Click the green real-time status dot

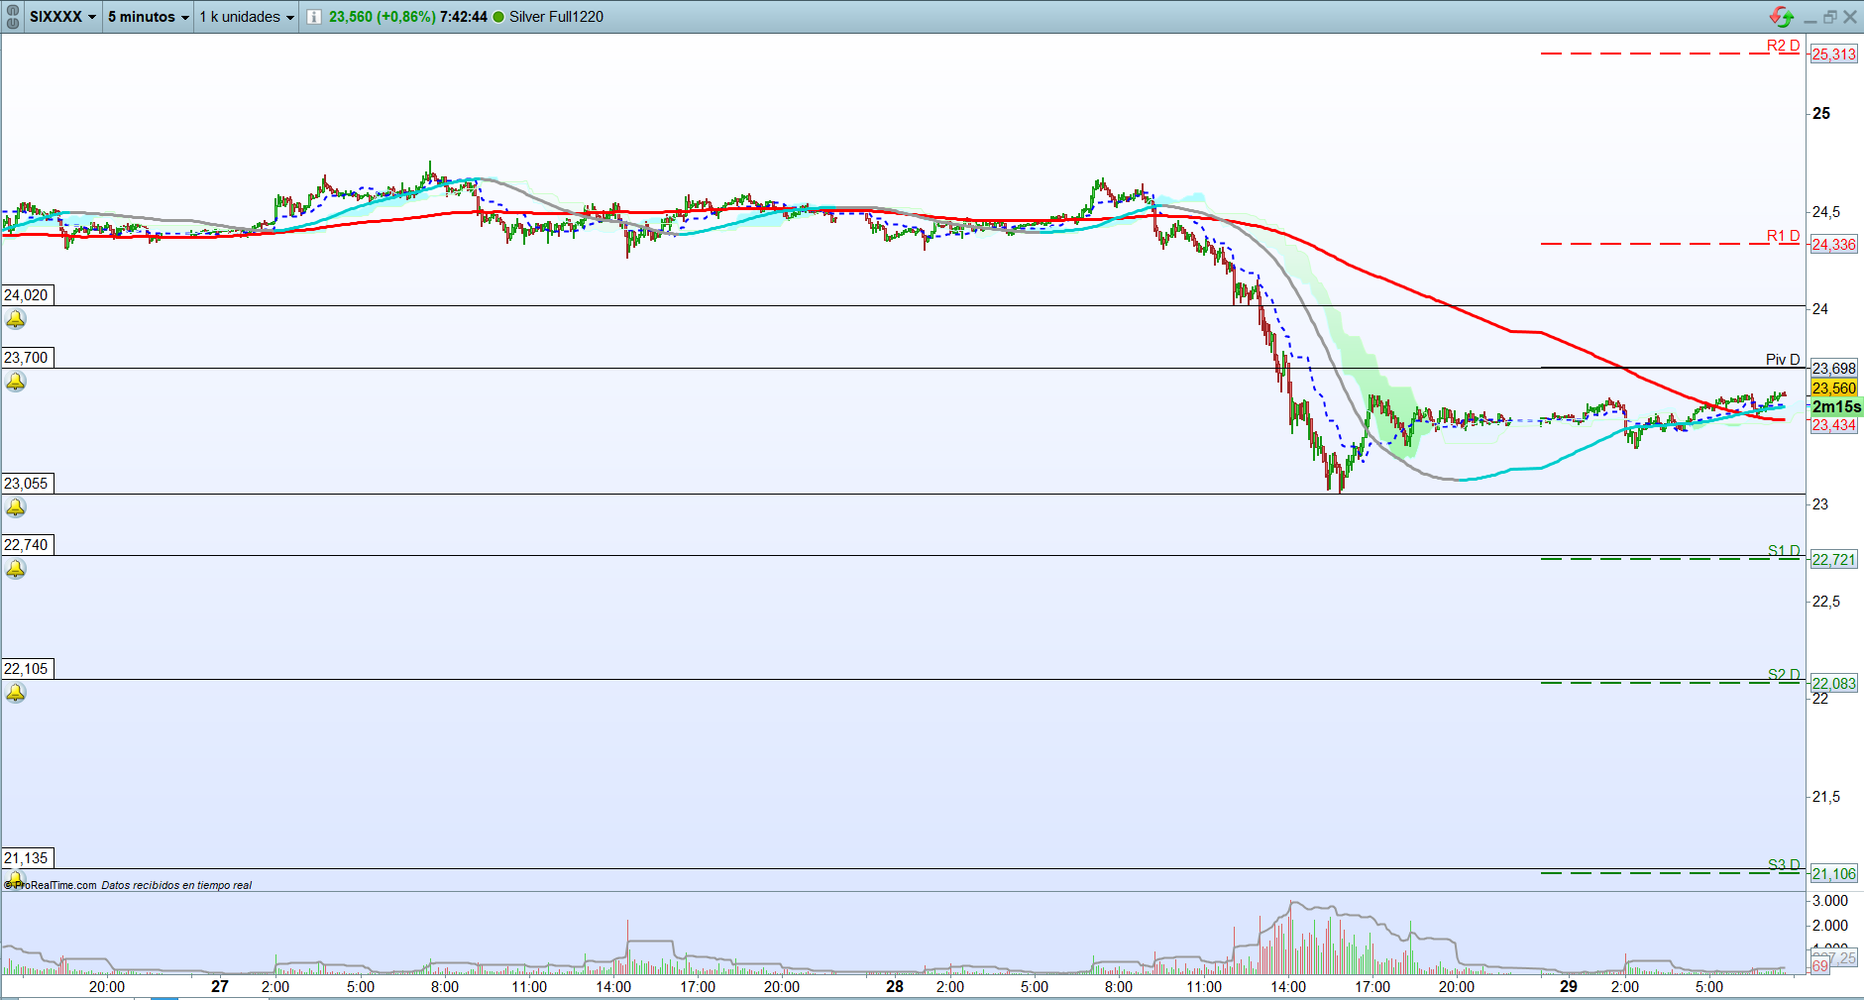pos(499,17)
